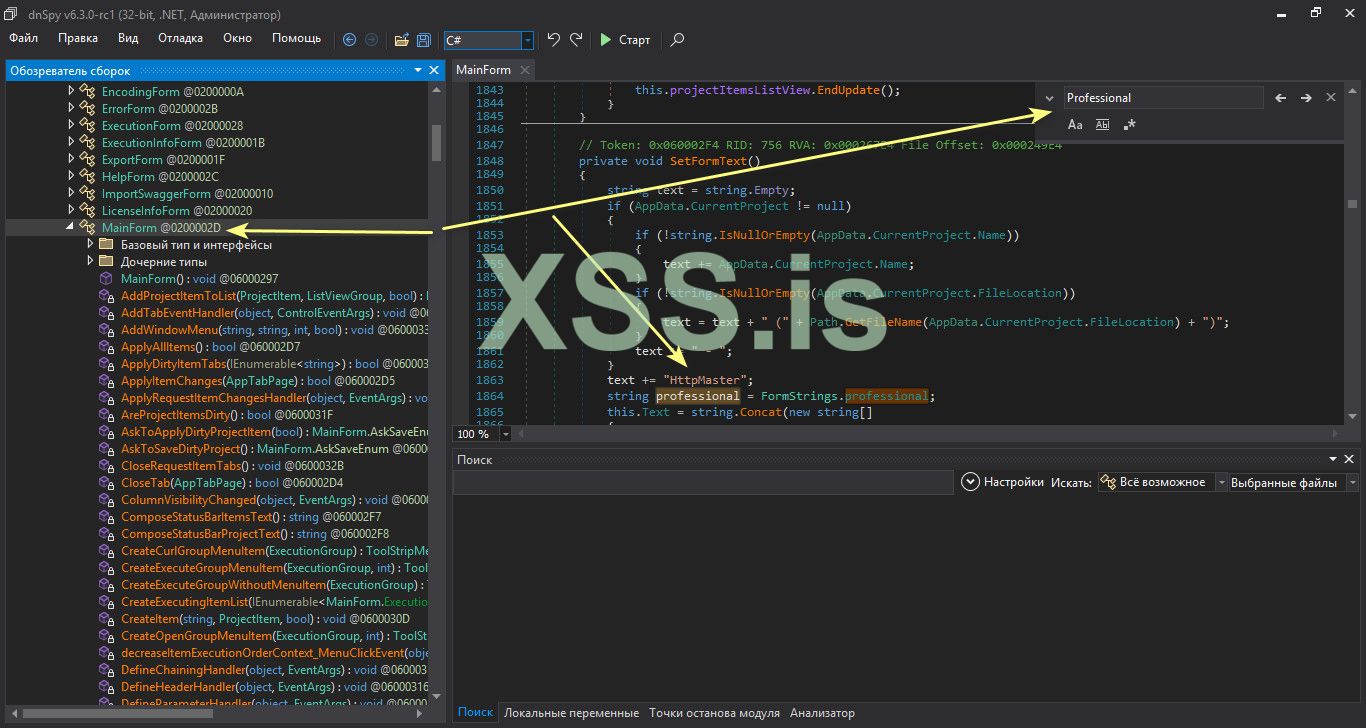The height and width of the screenshot is (728, 1366).
Task: Click the open file folder icon
Action: click(x=401, y=40)
